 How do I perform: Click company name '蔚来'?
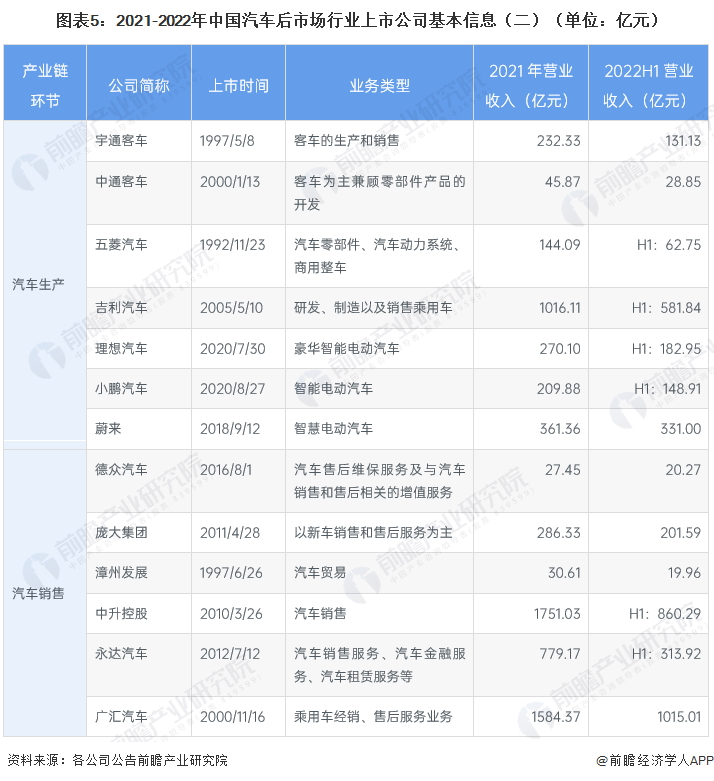pos(108,428)
